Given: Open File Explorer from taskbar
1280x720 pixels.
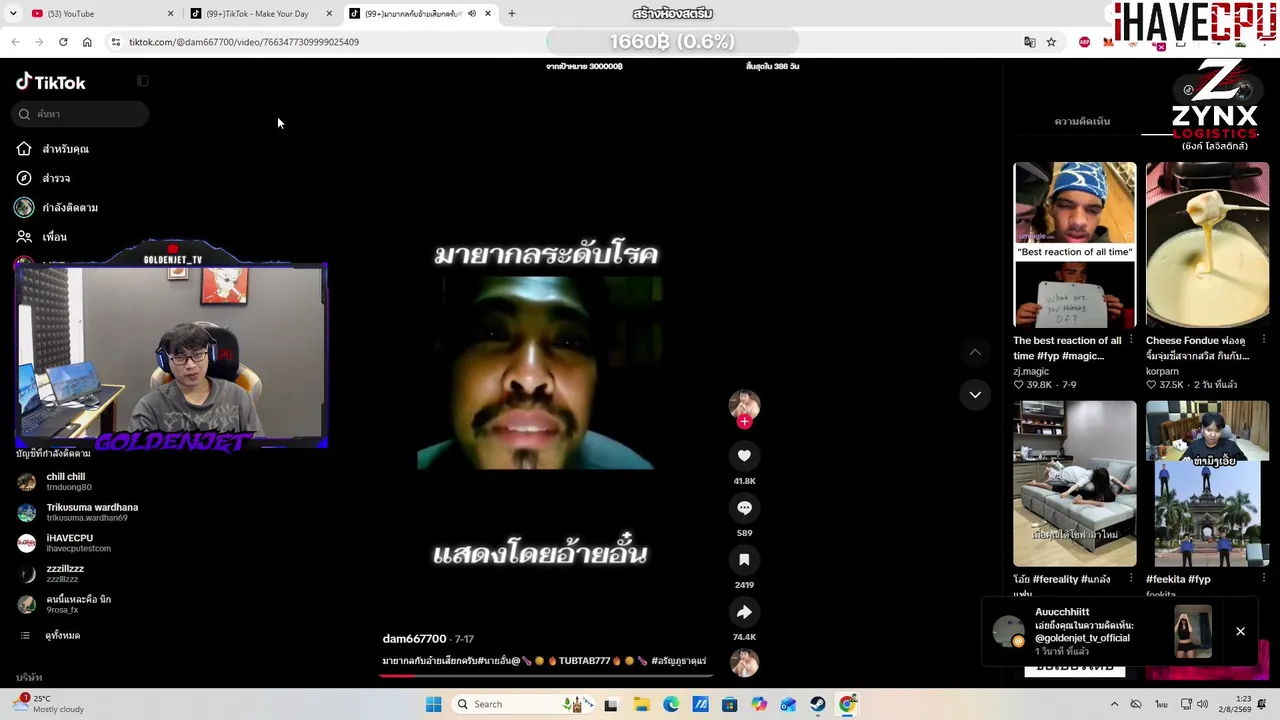Looking at the screenshot, I should click(641, 704).
